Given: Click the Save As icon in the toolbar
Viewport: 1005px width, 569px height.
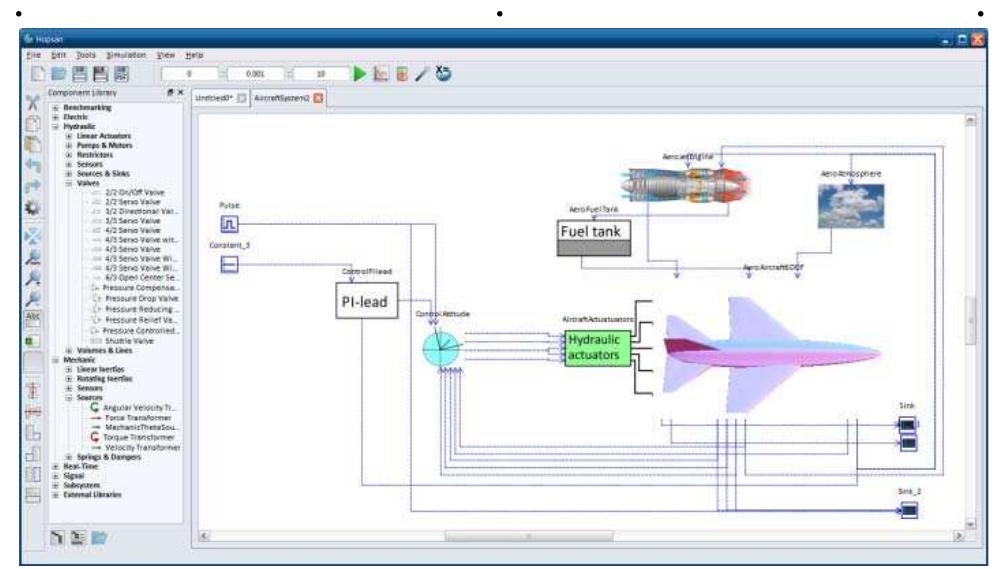Looking at the screenshot, I should (x=101, y=74).
